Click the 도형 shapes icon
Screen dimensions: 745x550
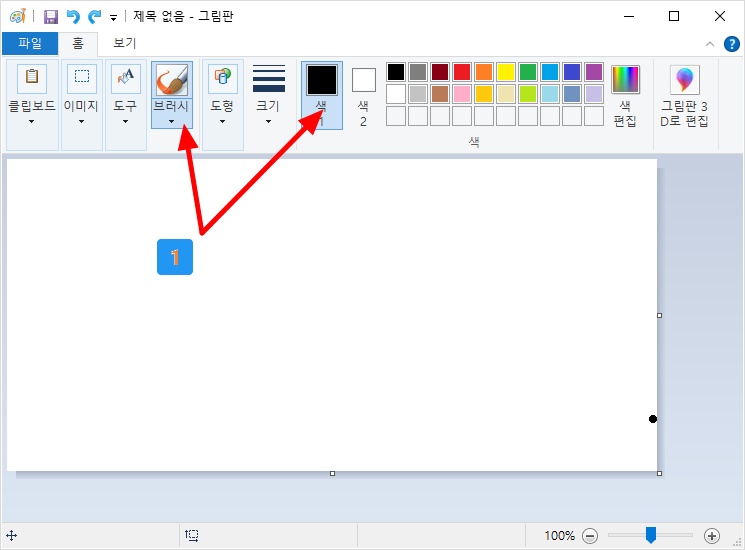point(223,78)
